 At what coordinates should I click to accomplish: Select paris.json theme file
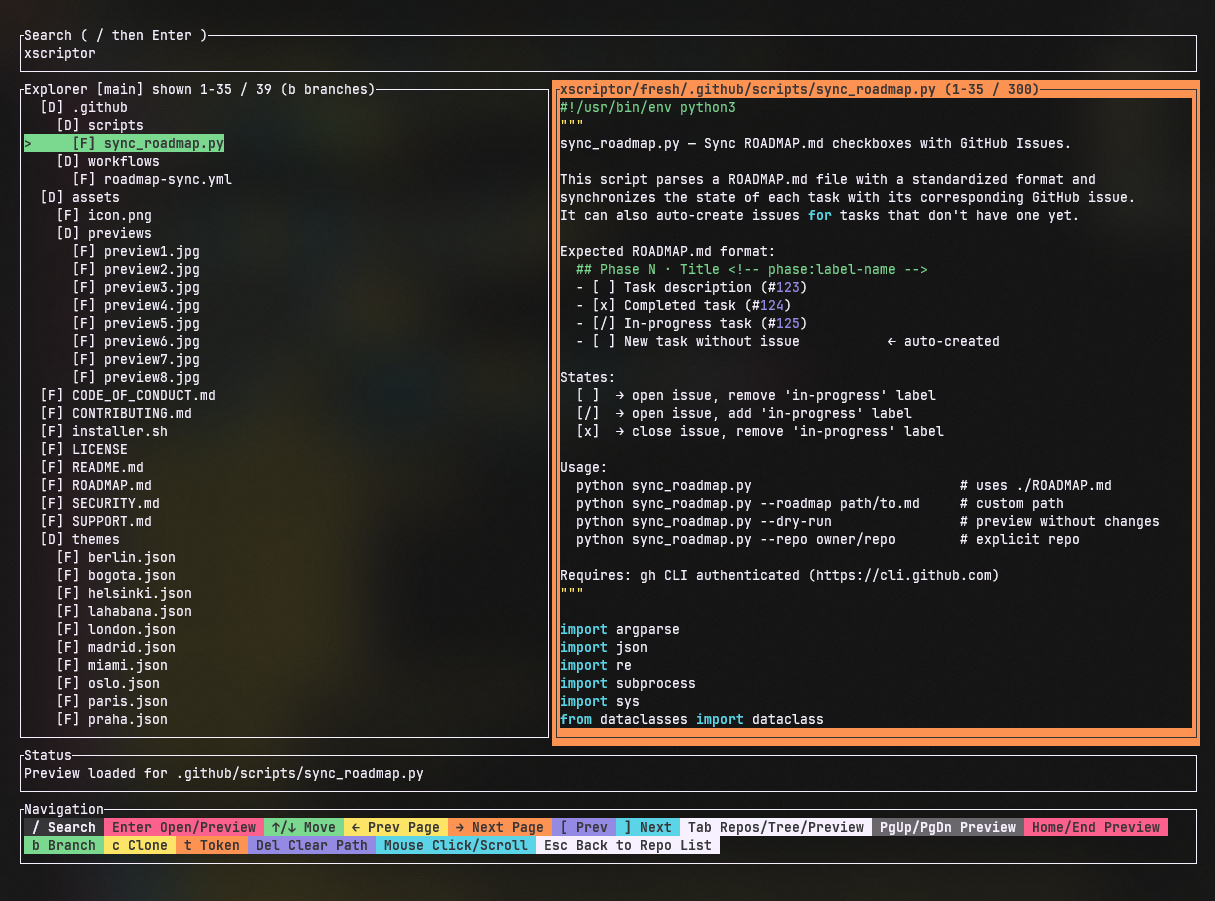[112, 701]
